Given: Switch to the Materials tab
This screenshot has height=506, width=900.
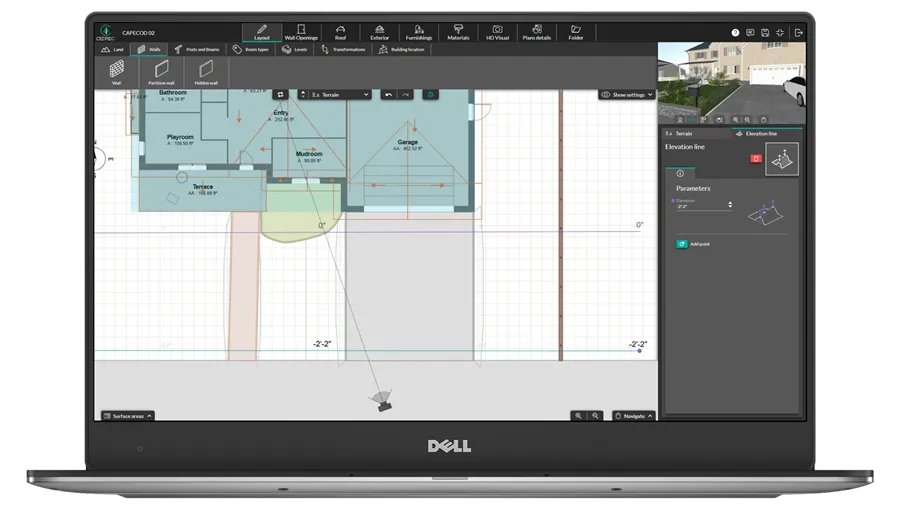Looking at the screenshot, I should click(x=458, y=32).
